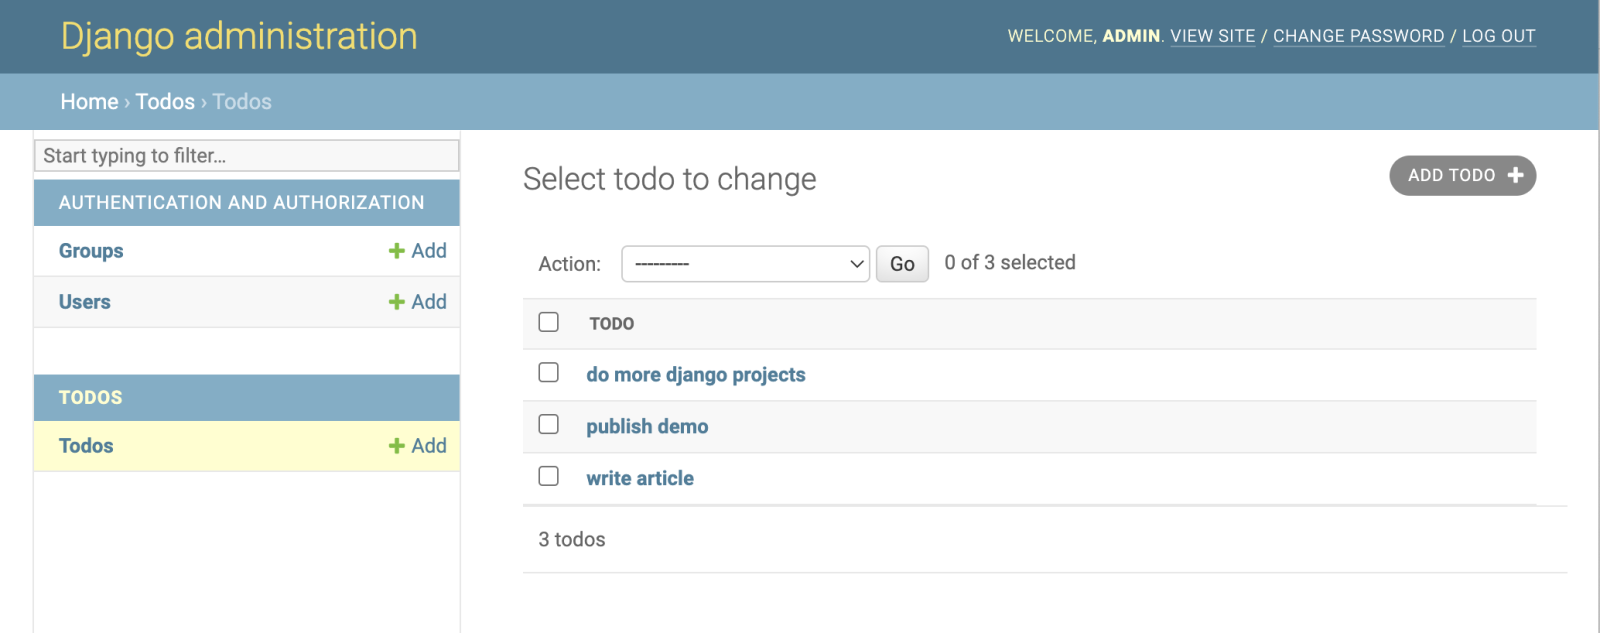Screen dimensions: 1600x633
Task: Tick the 'write article' checkbox
Action: click(549, 476)
